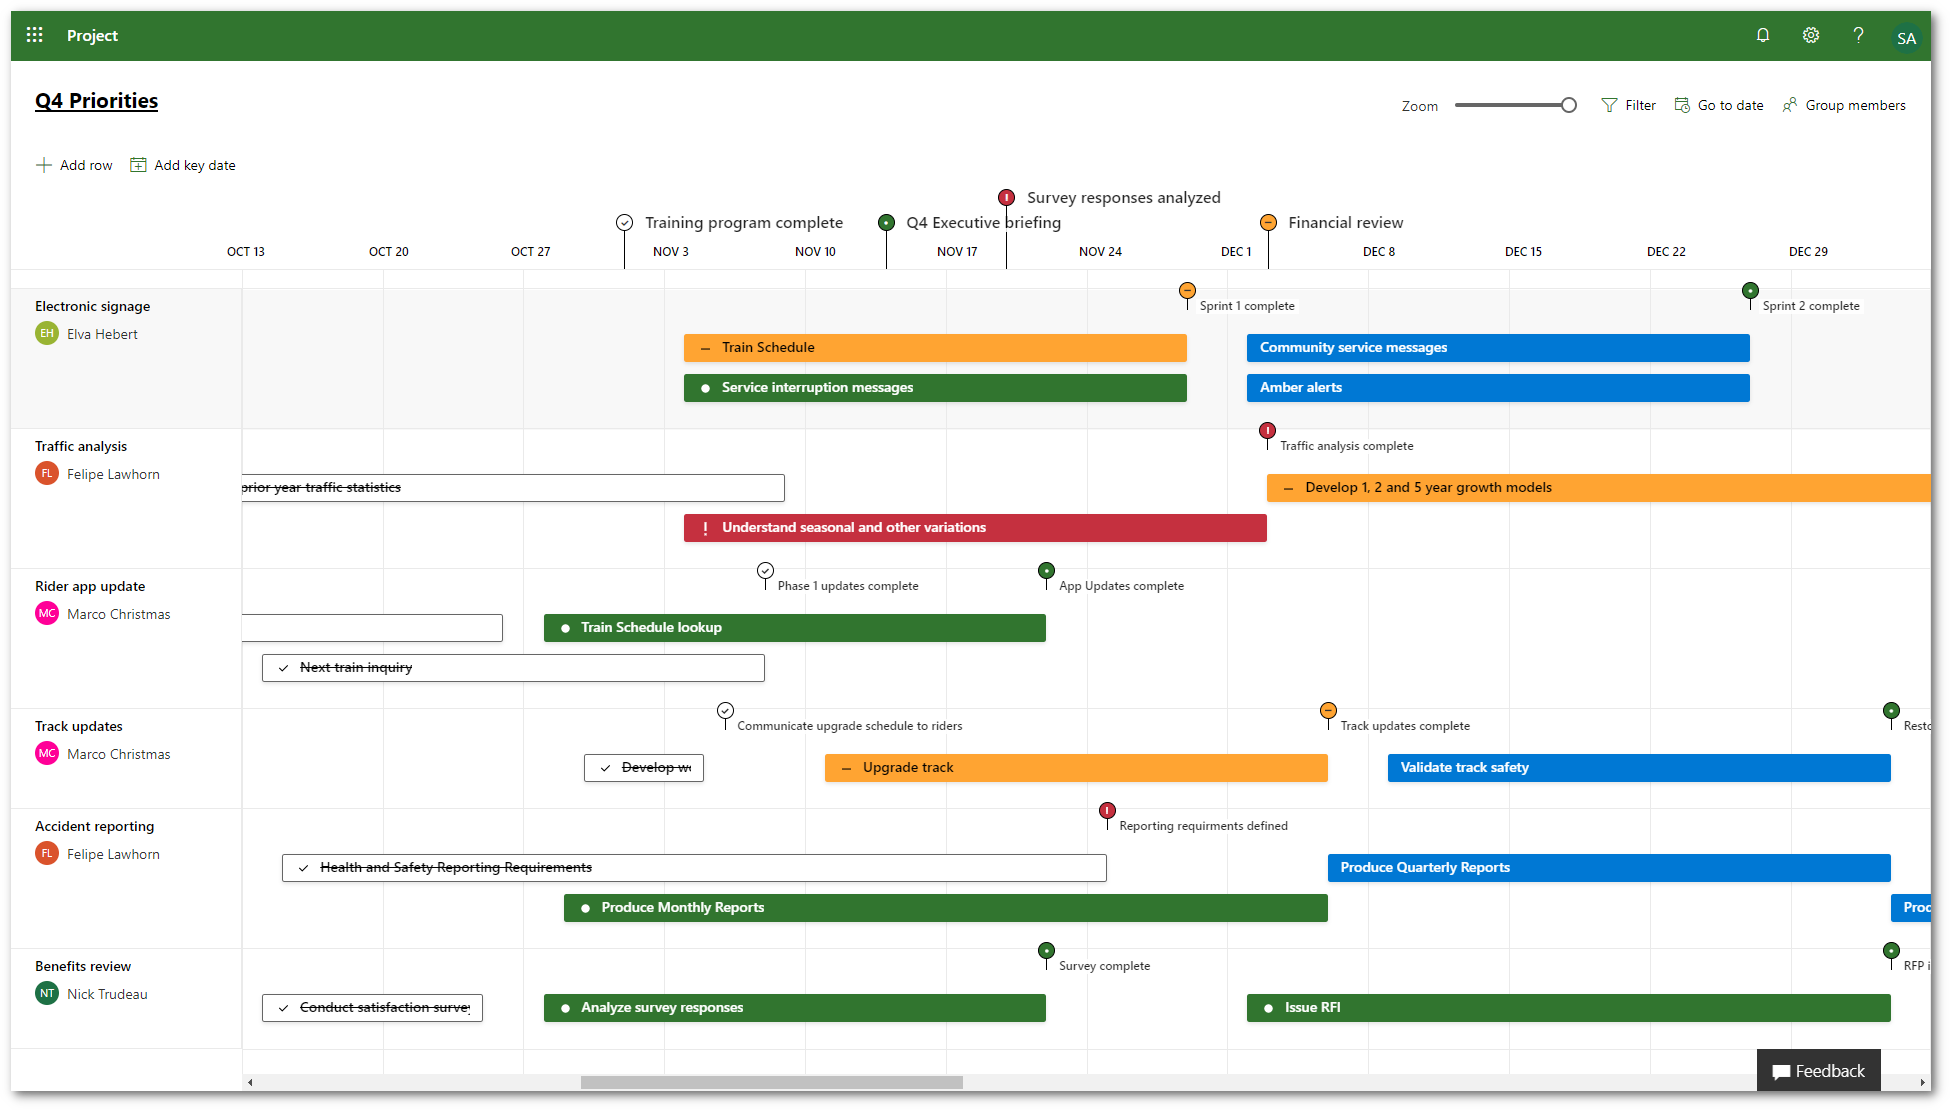Click the Add key date icon
This screenshot has height=1110, width=1950.
pyautogui.click(x=137, y=165)
